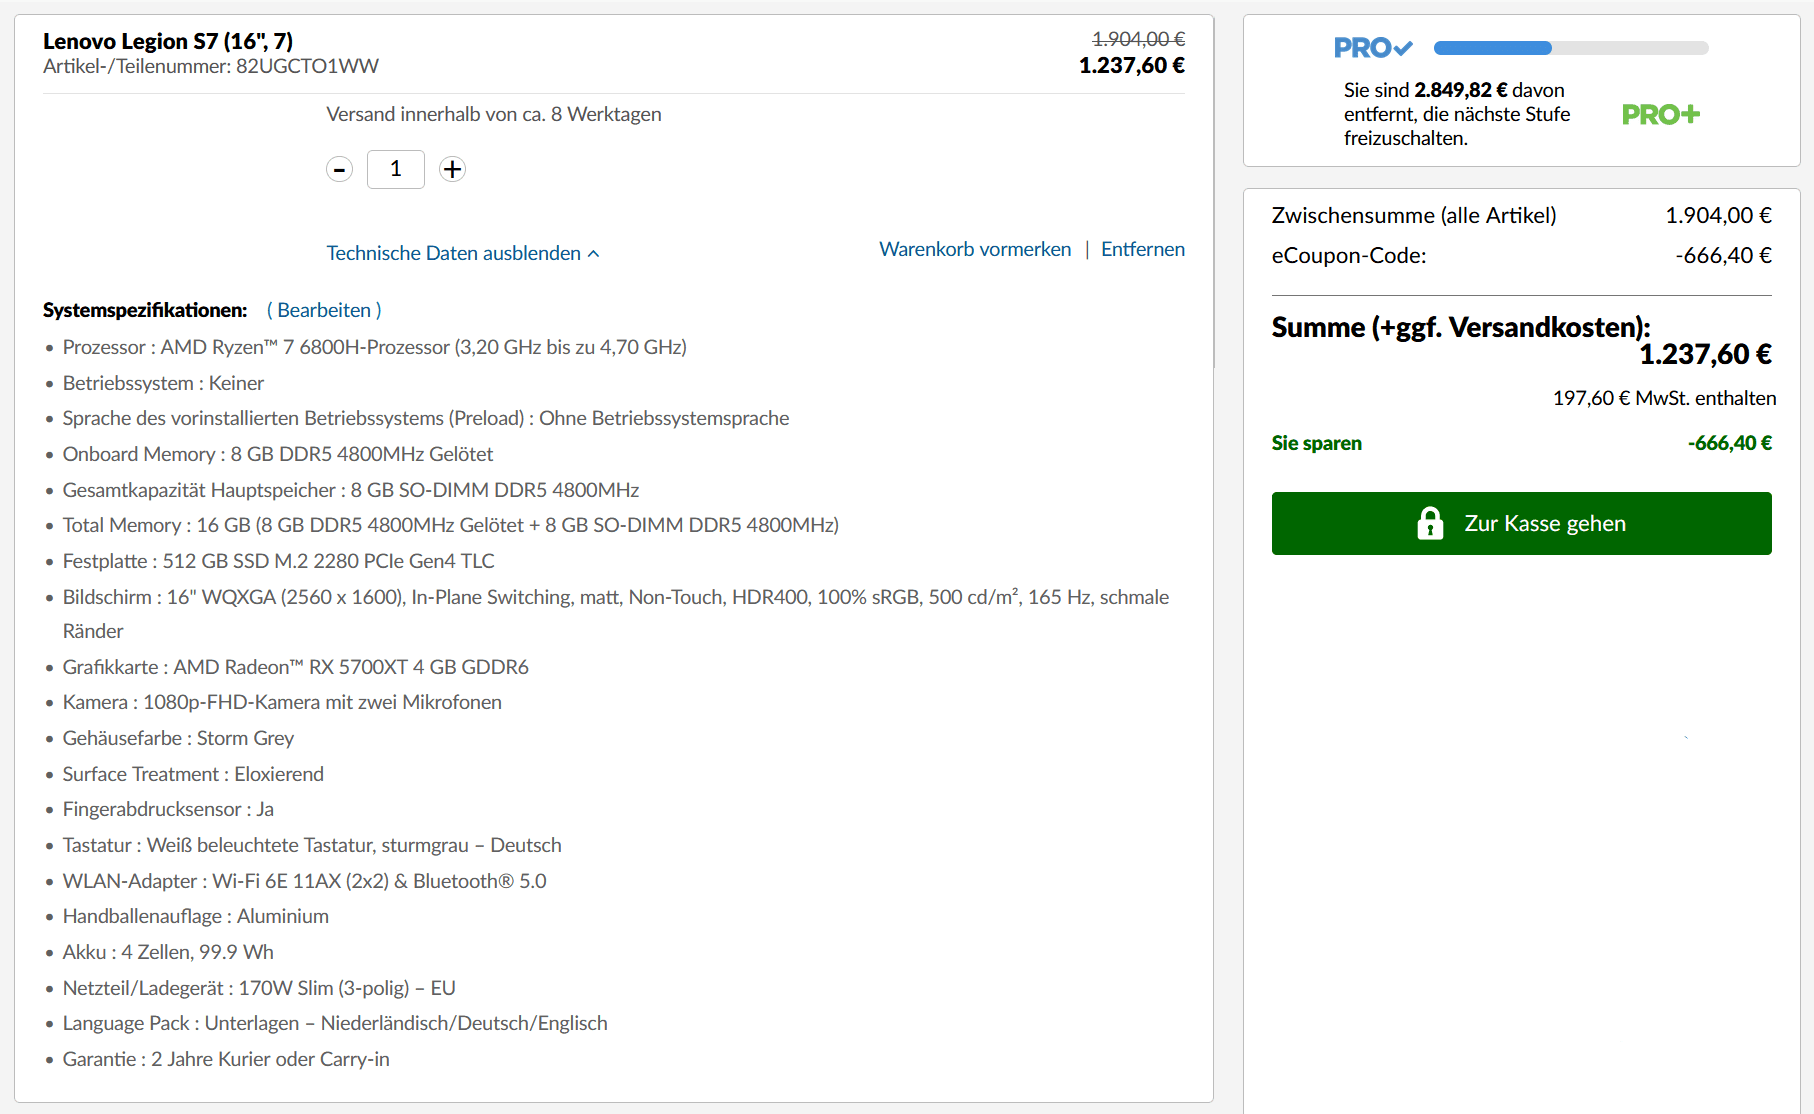Click the 'Sprache des vorinstallierten Betriebssystems' line
This screenshot has height=1114, width=1814.
[x=426, y=418]
